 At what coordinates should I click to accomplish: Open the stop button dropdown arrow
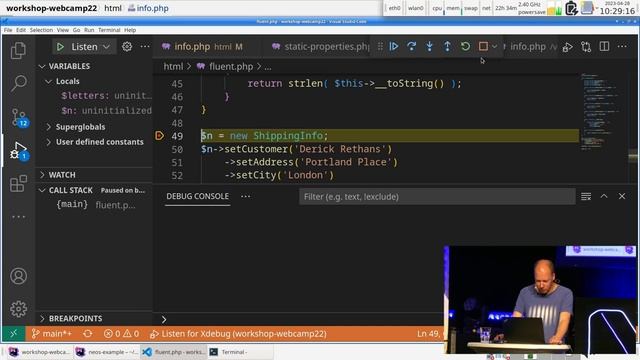point(494,47)
